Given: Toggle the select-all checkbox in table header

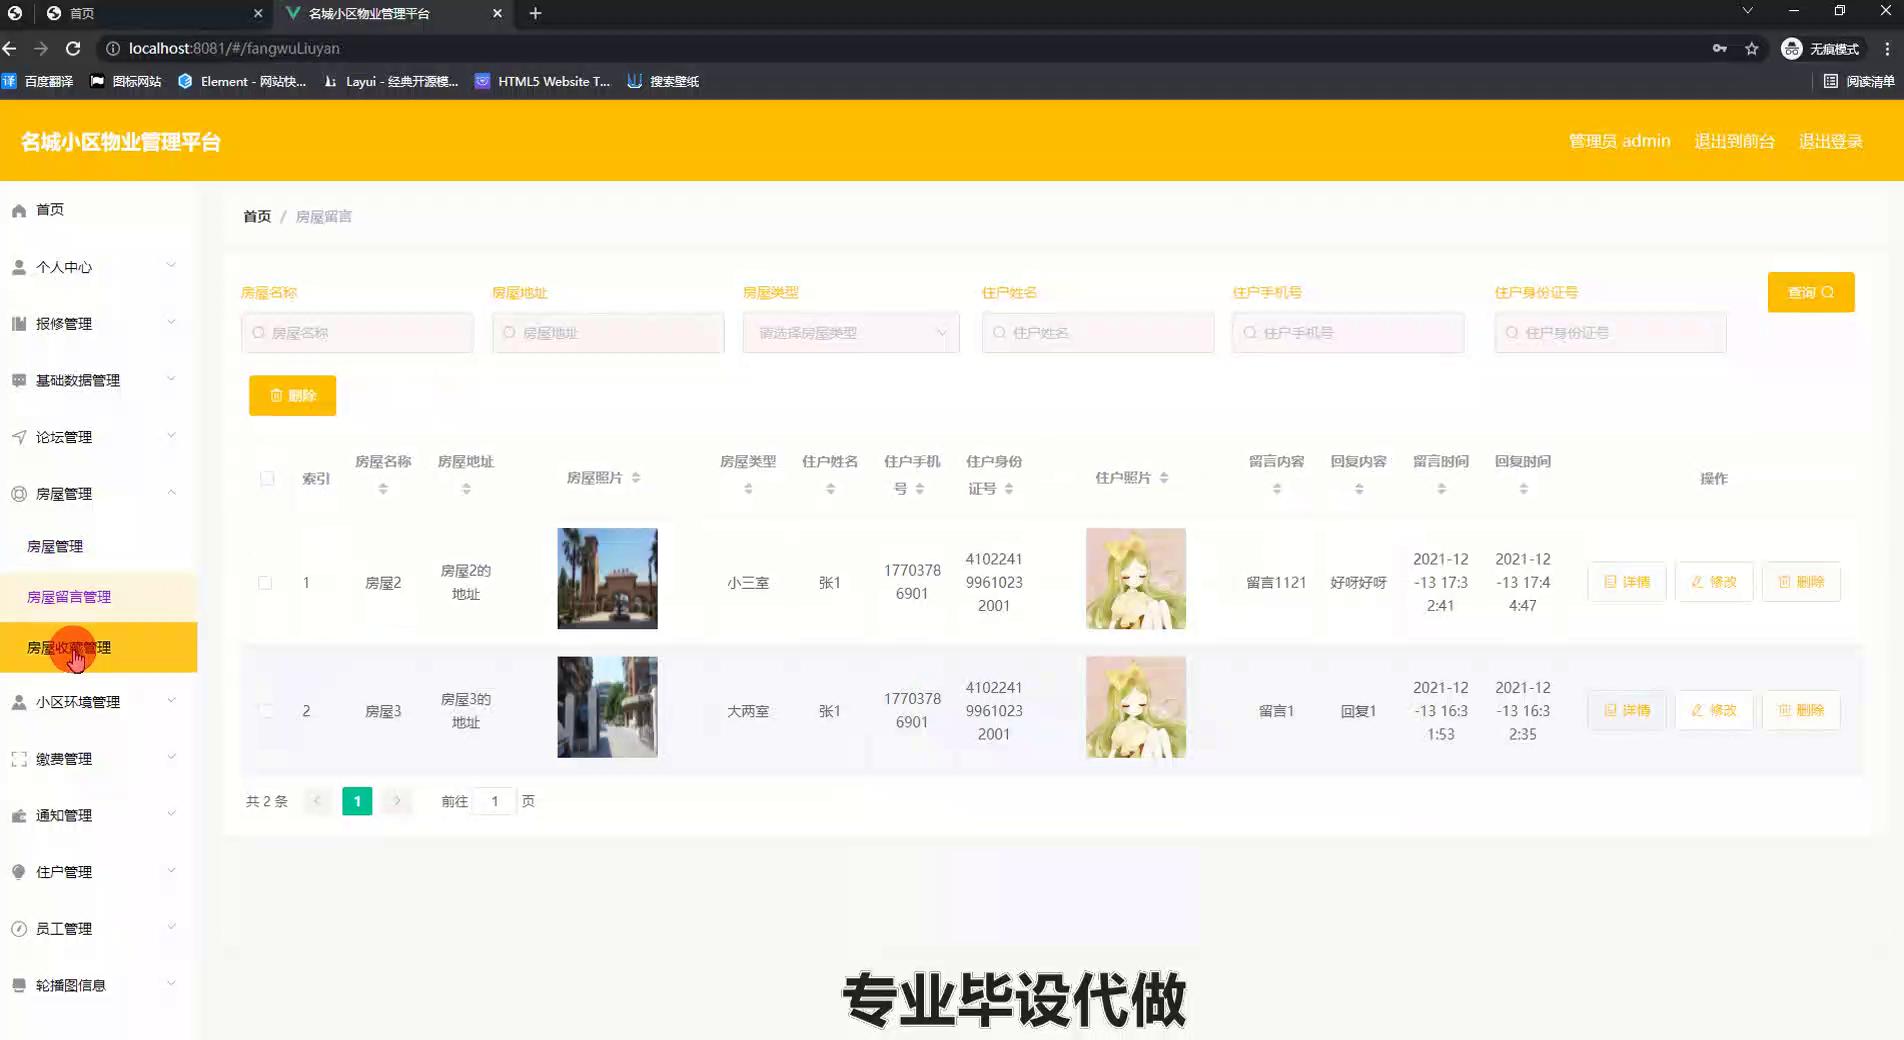Looking at the screenshot, I should coord(267,479).
